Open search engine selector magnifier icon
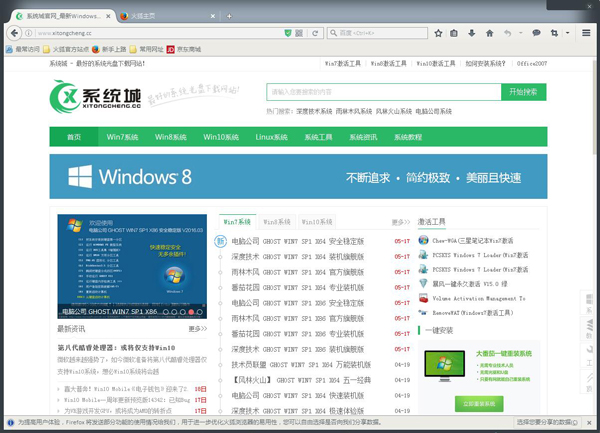The image size is (600, 433). (x=334, y=33)
